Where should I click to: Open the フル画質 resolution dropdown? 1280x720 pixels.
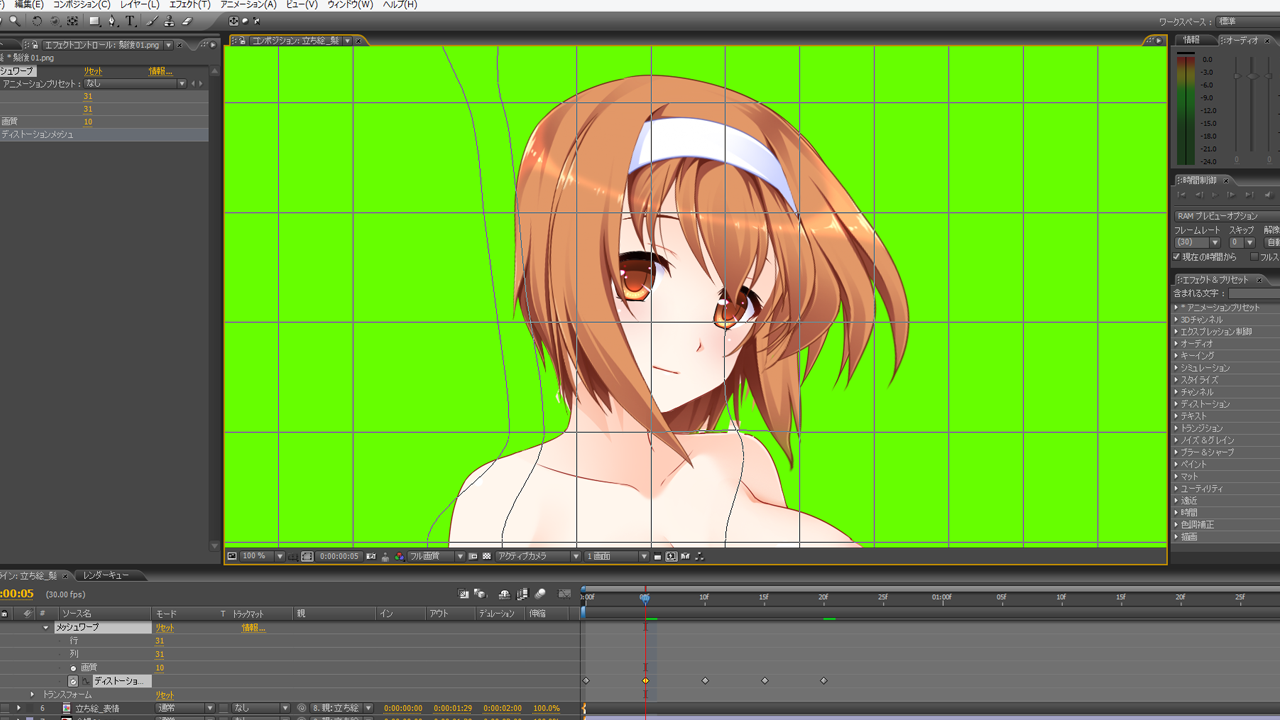[437, 556]
